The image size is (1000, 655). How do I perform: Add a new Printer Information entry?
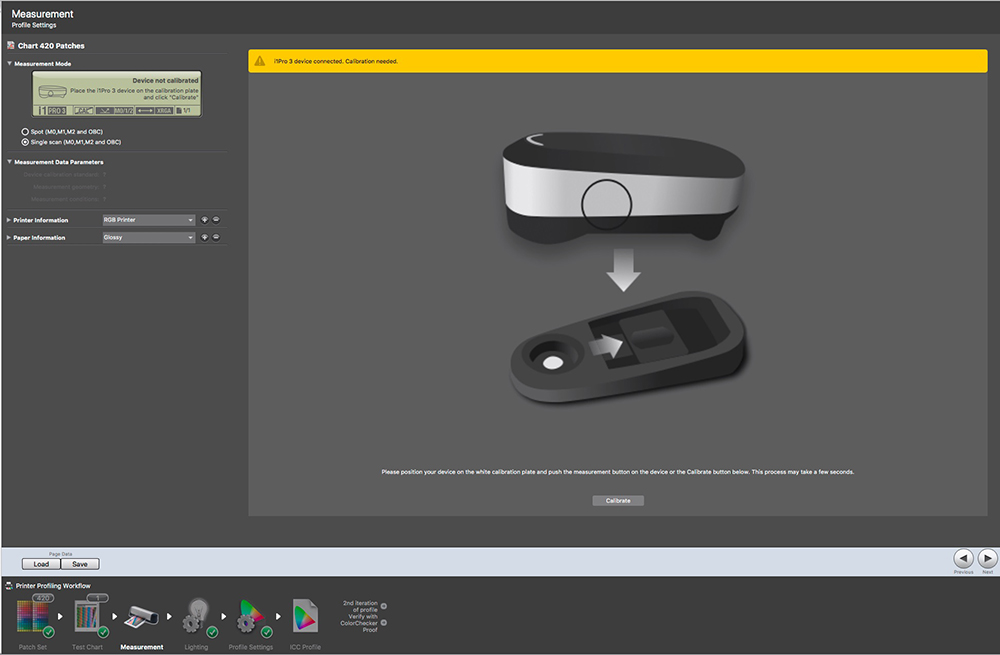(204, 220)
